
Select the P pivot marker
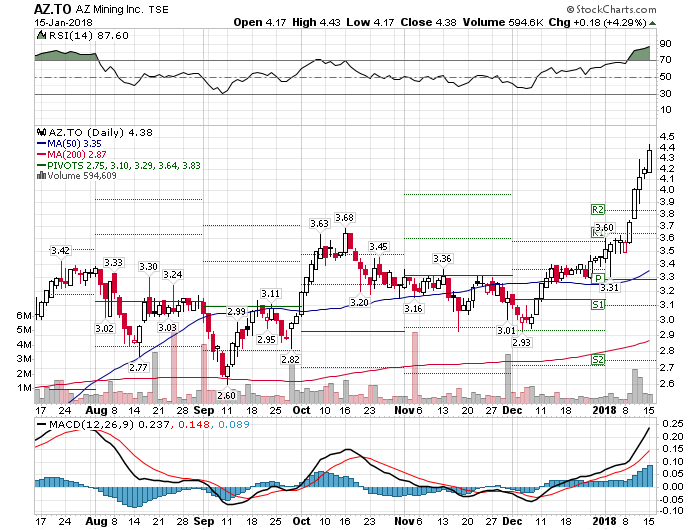pyautogui.click(x=598, y=278)
